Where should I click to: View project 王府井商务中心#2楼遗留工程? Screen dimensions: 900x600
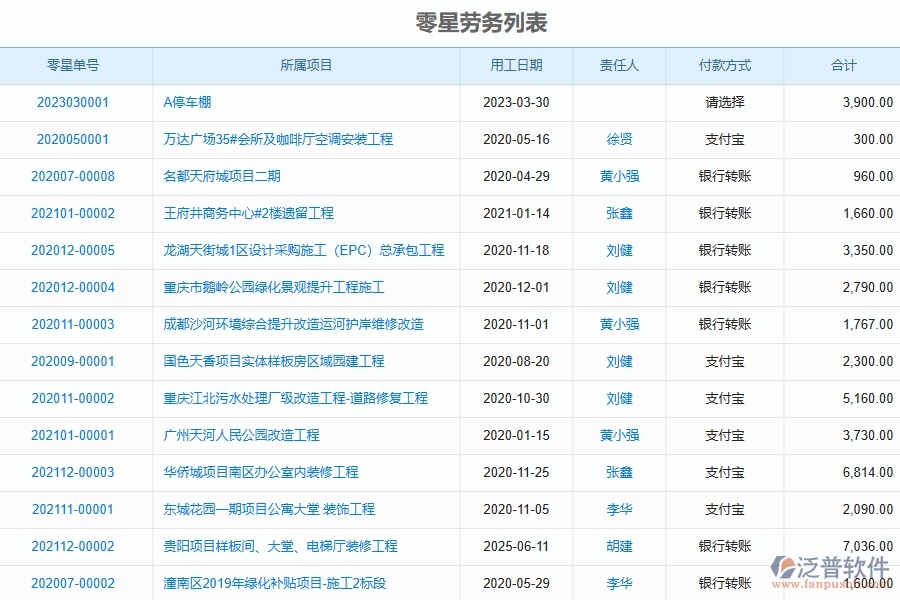[249, 213]
